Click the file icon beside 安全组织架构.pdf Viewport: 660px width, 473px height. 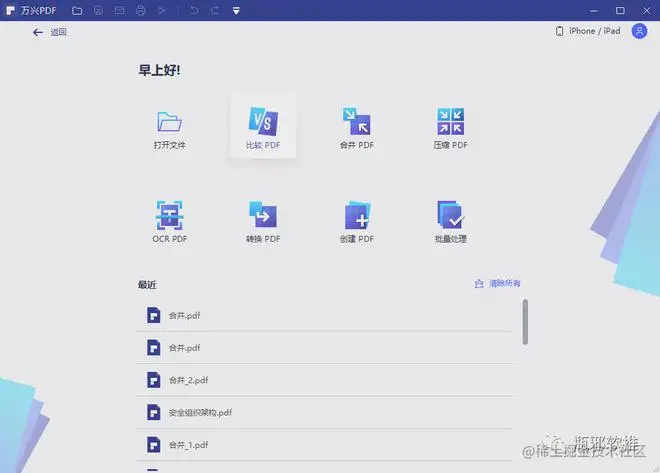(154, 412)
